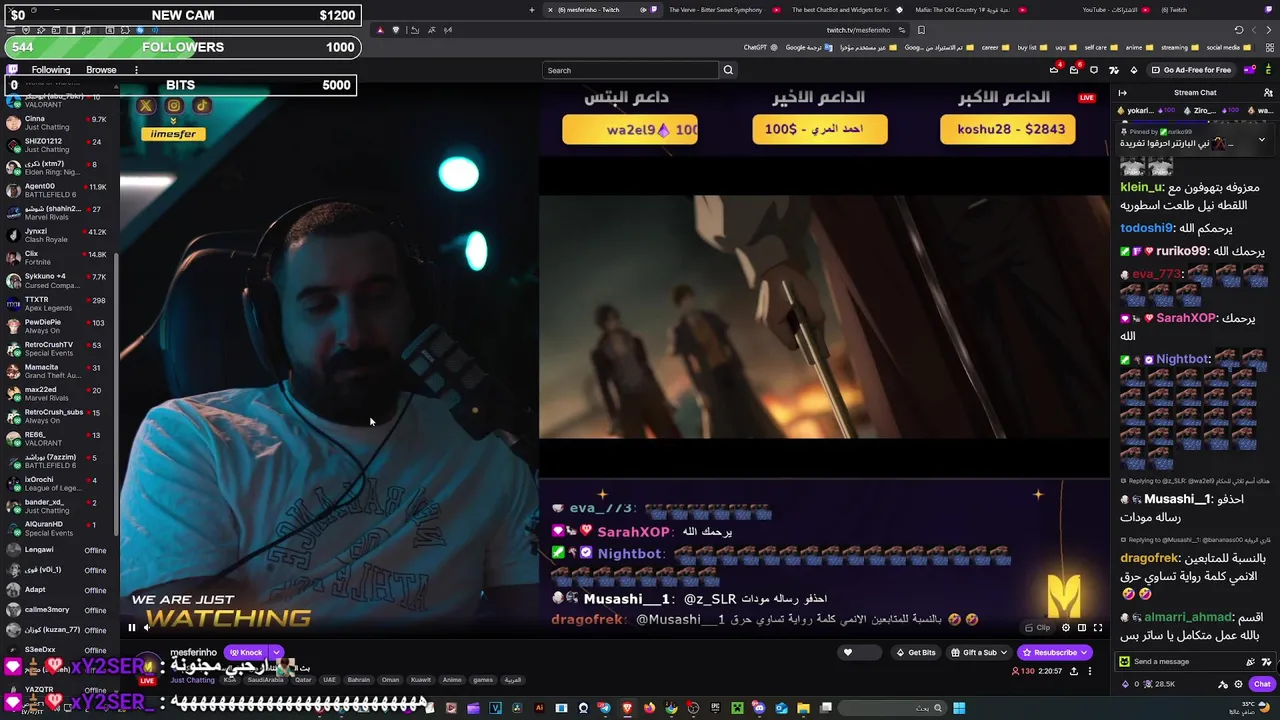The image size is (1280, 720).
Task: Close the mesferinho Twitch tab
Action: 550,10
